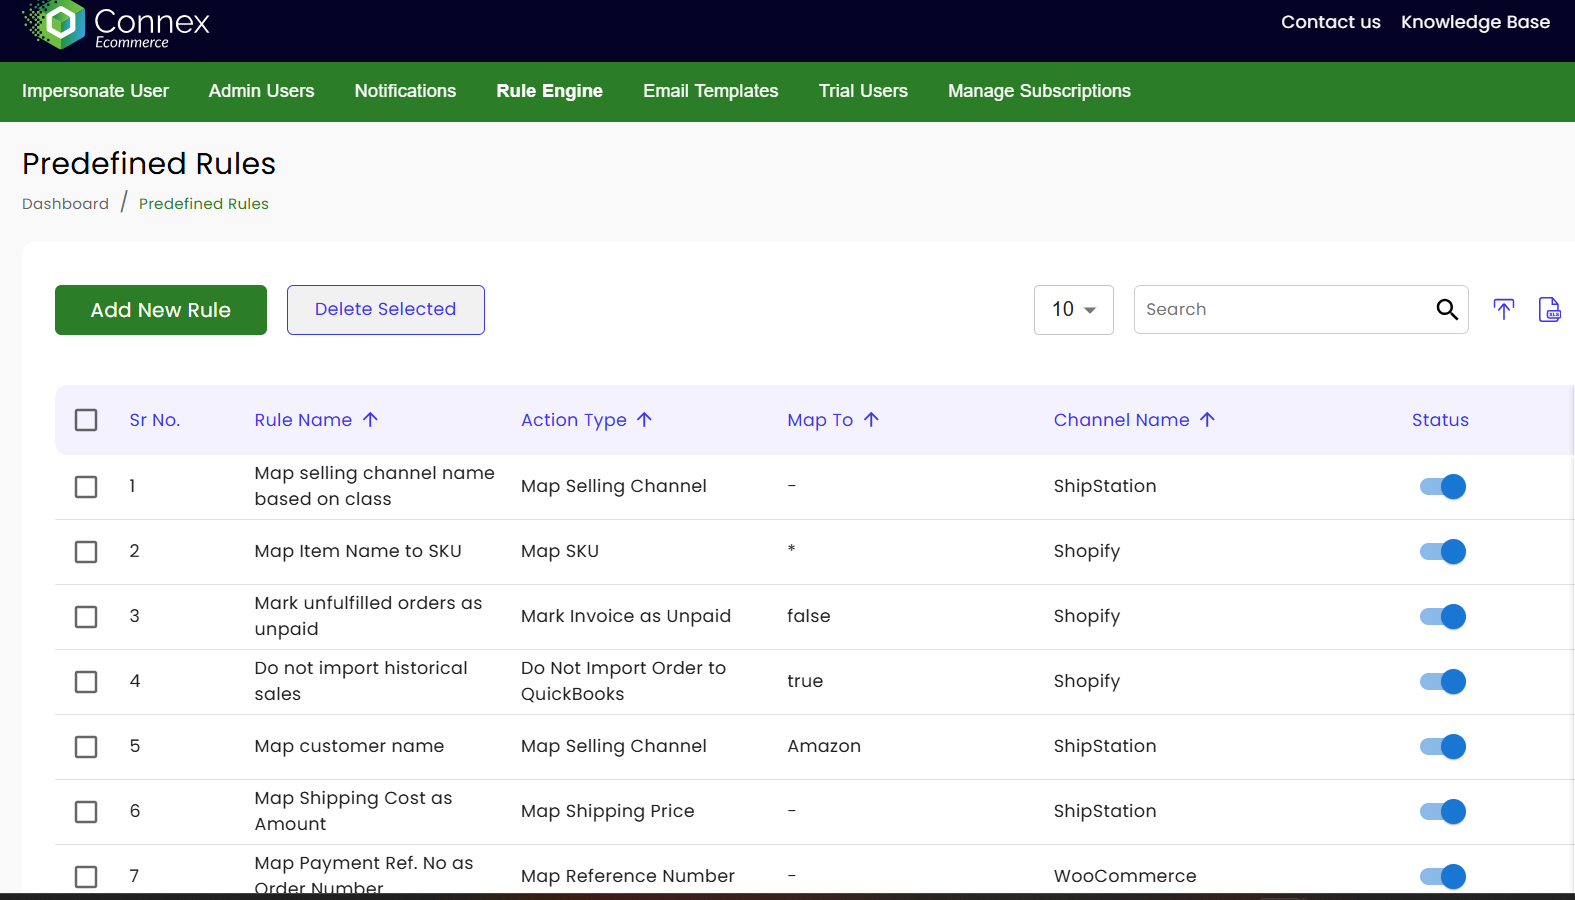Sort by Rule Name arrow

tap(370, 420)
